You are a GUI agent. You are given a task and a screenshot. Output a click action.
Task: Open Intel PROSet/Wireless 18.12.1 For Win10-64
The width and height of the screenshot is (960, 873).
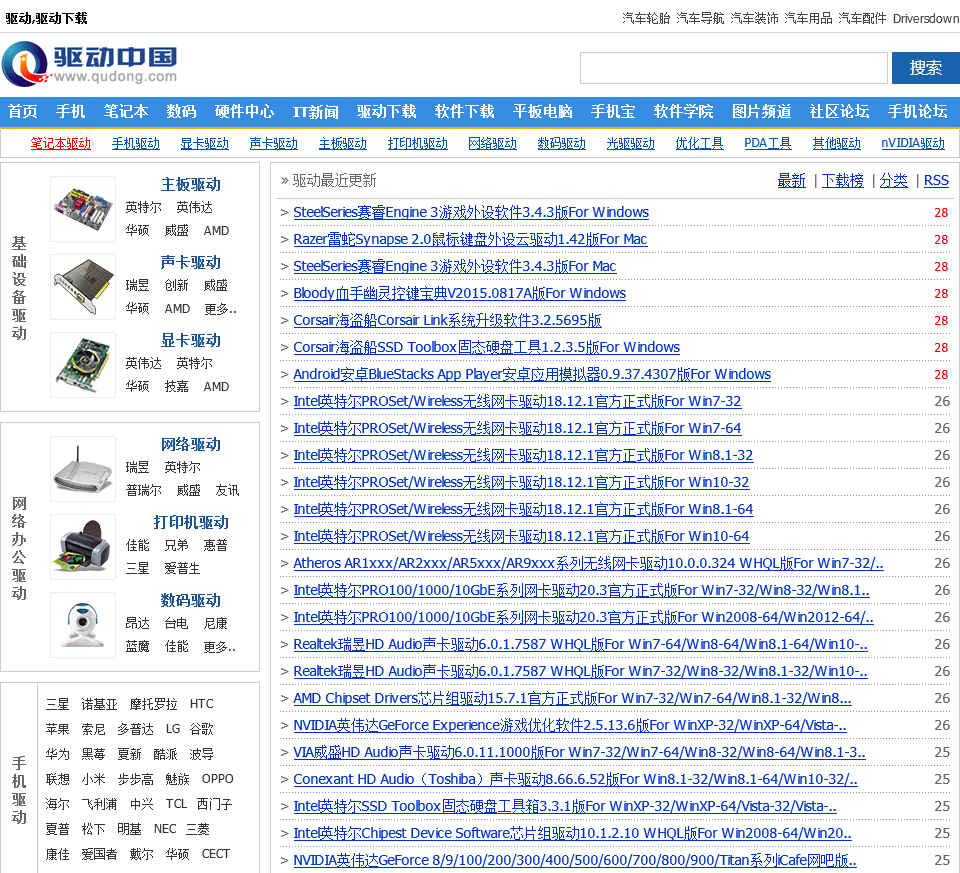click(521, 536)
